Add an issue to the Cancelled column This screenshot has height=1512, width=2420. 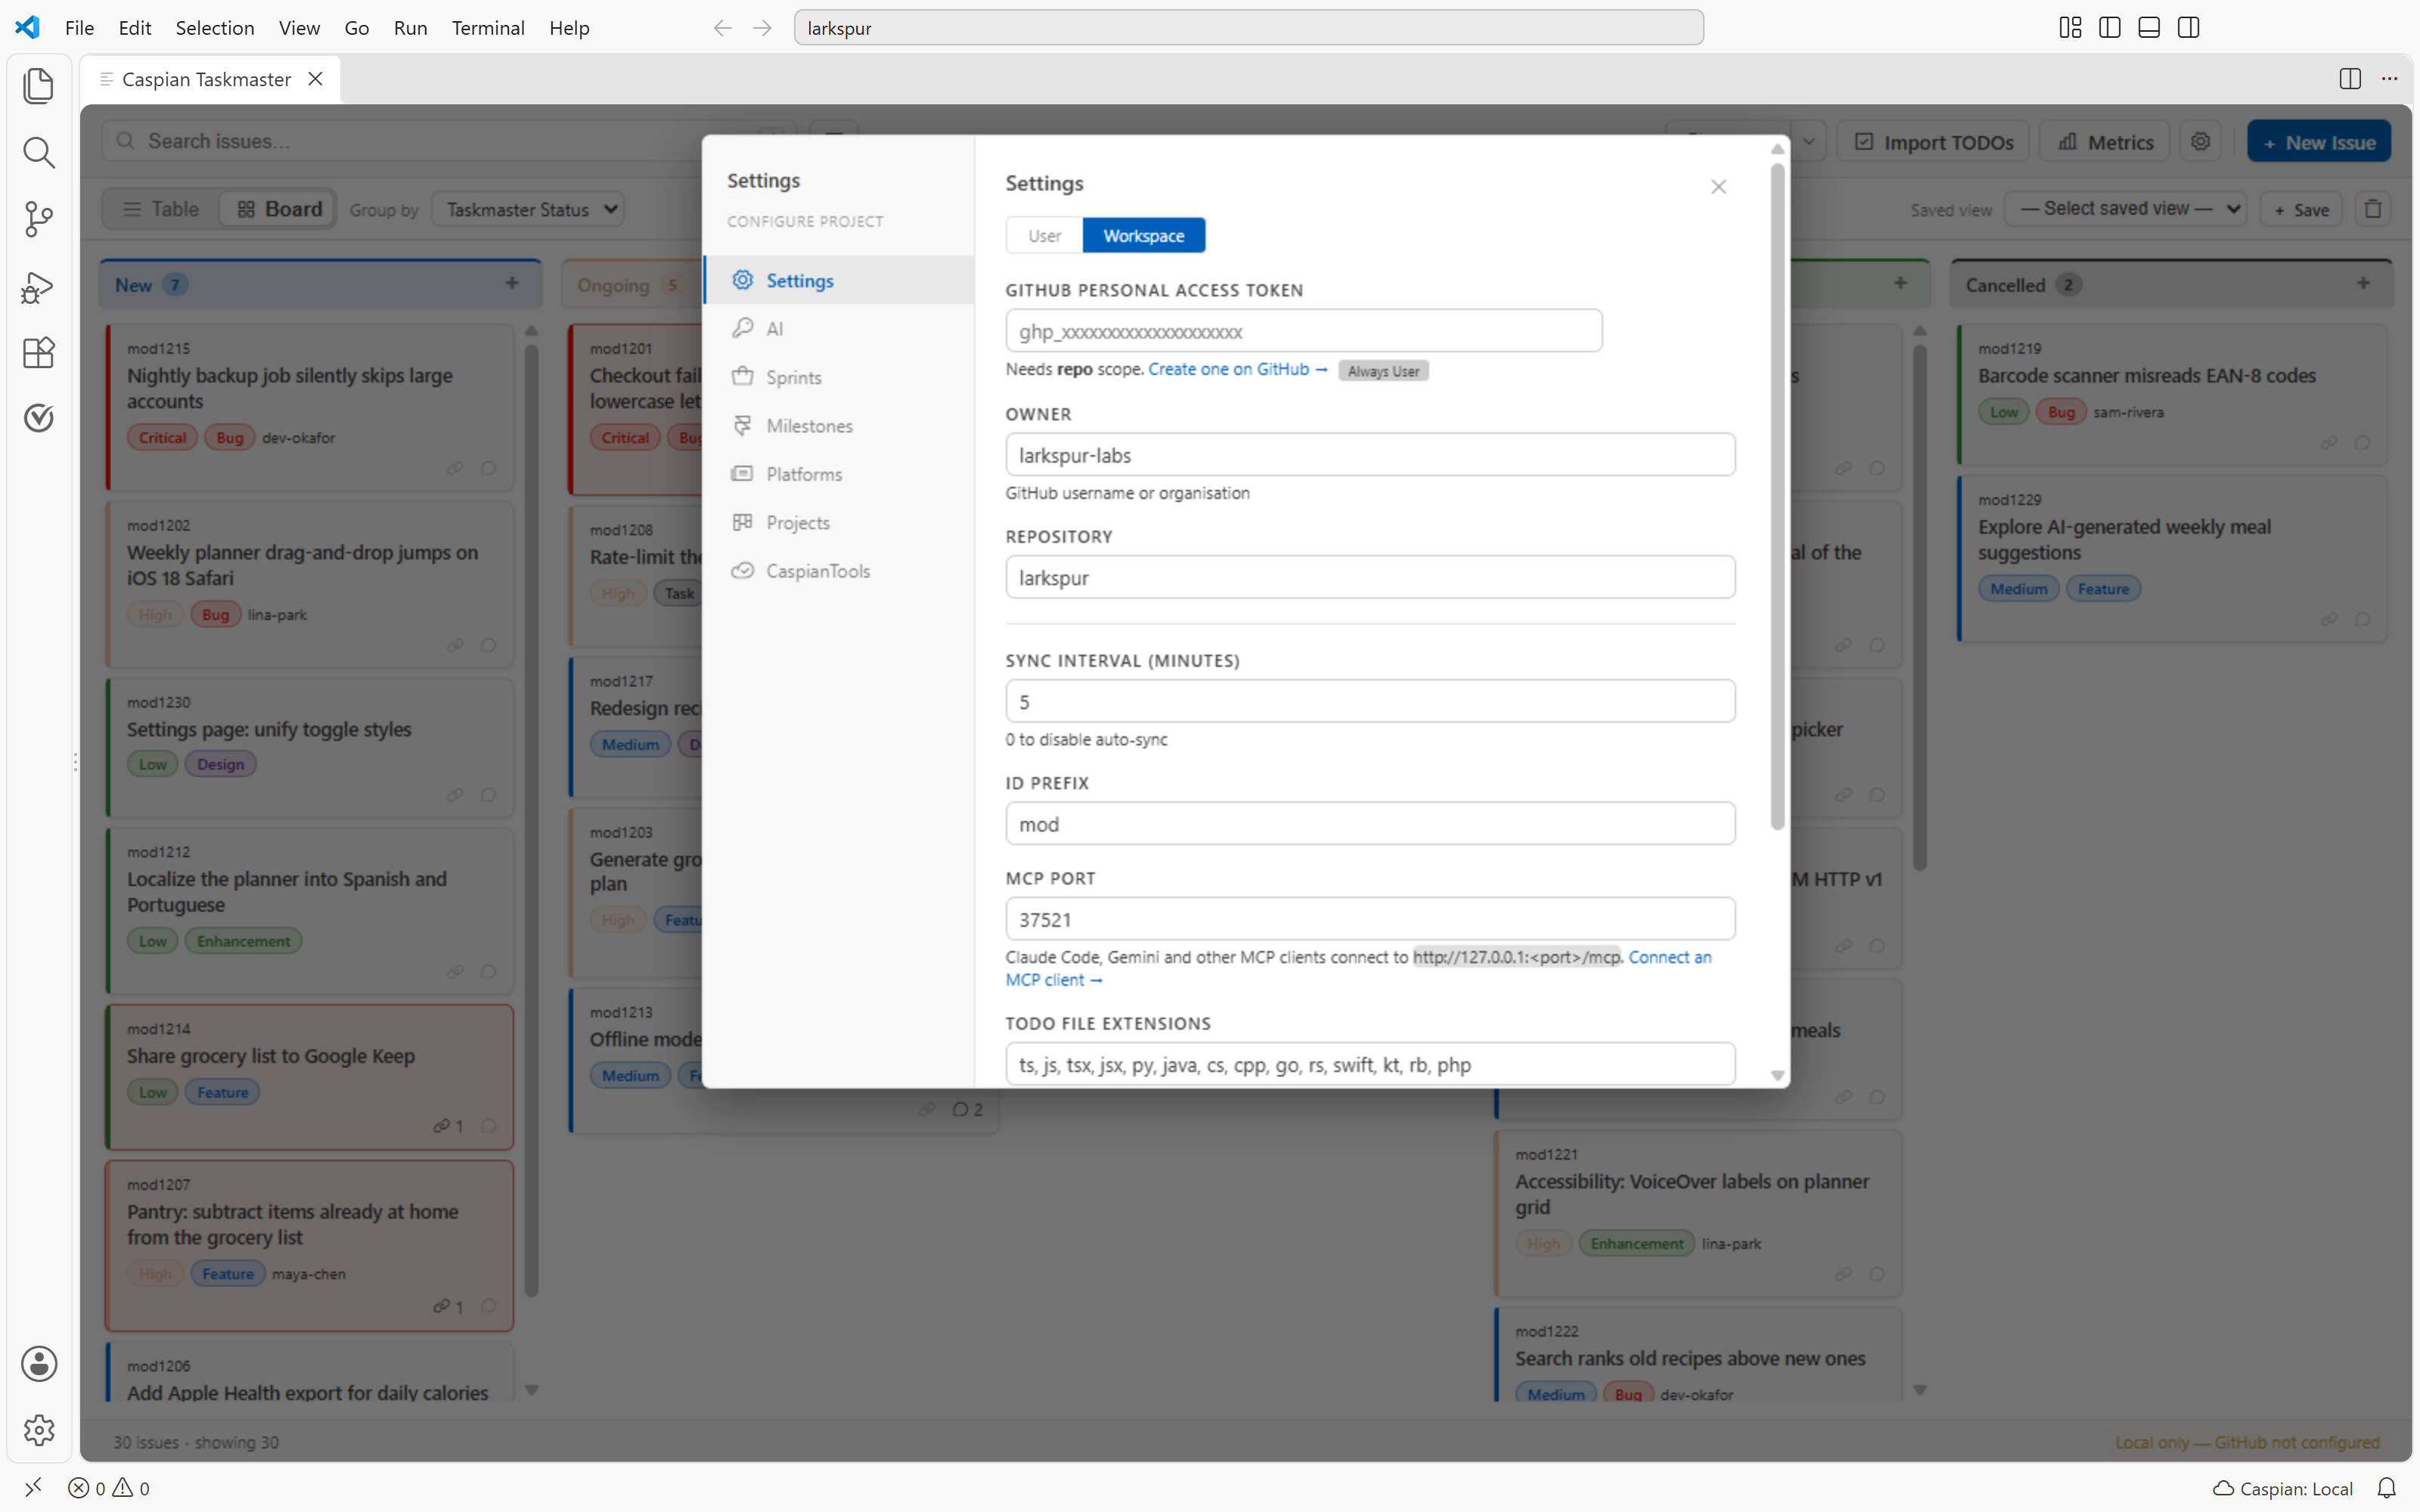(x=2363, y=284)
